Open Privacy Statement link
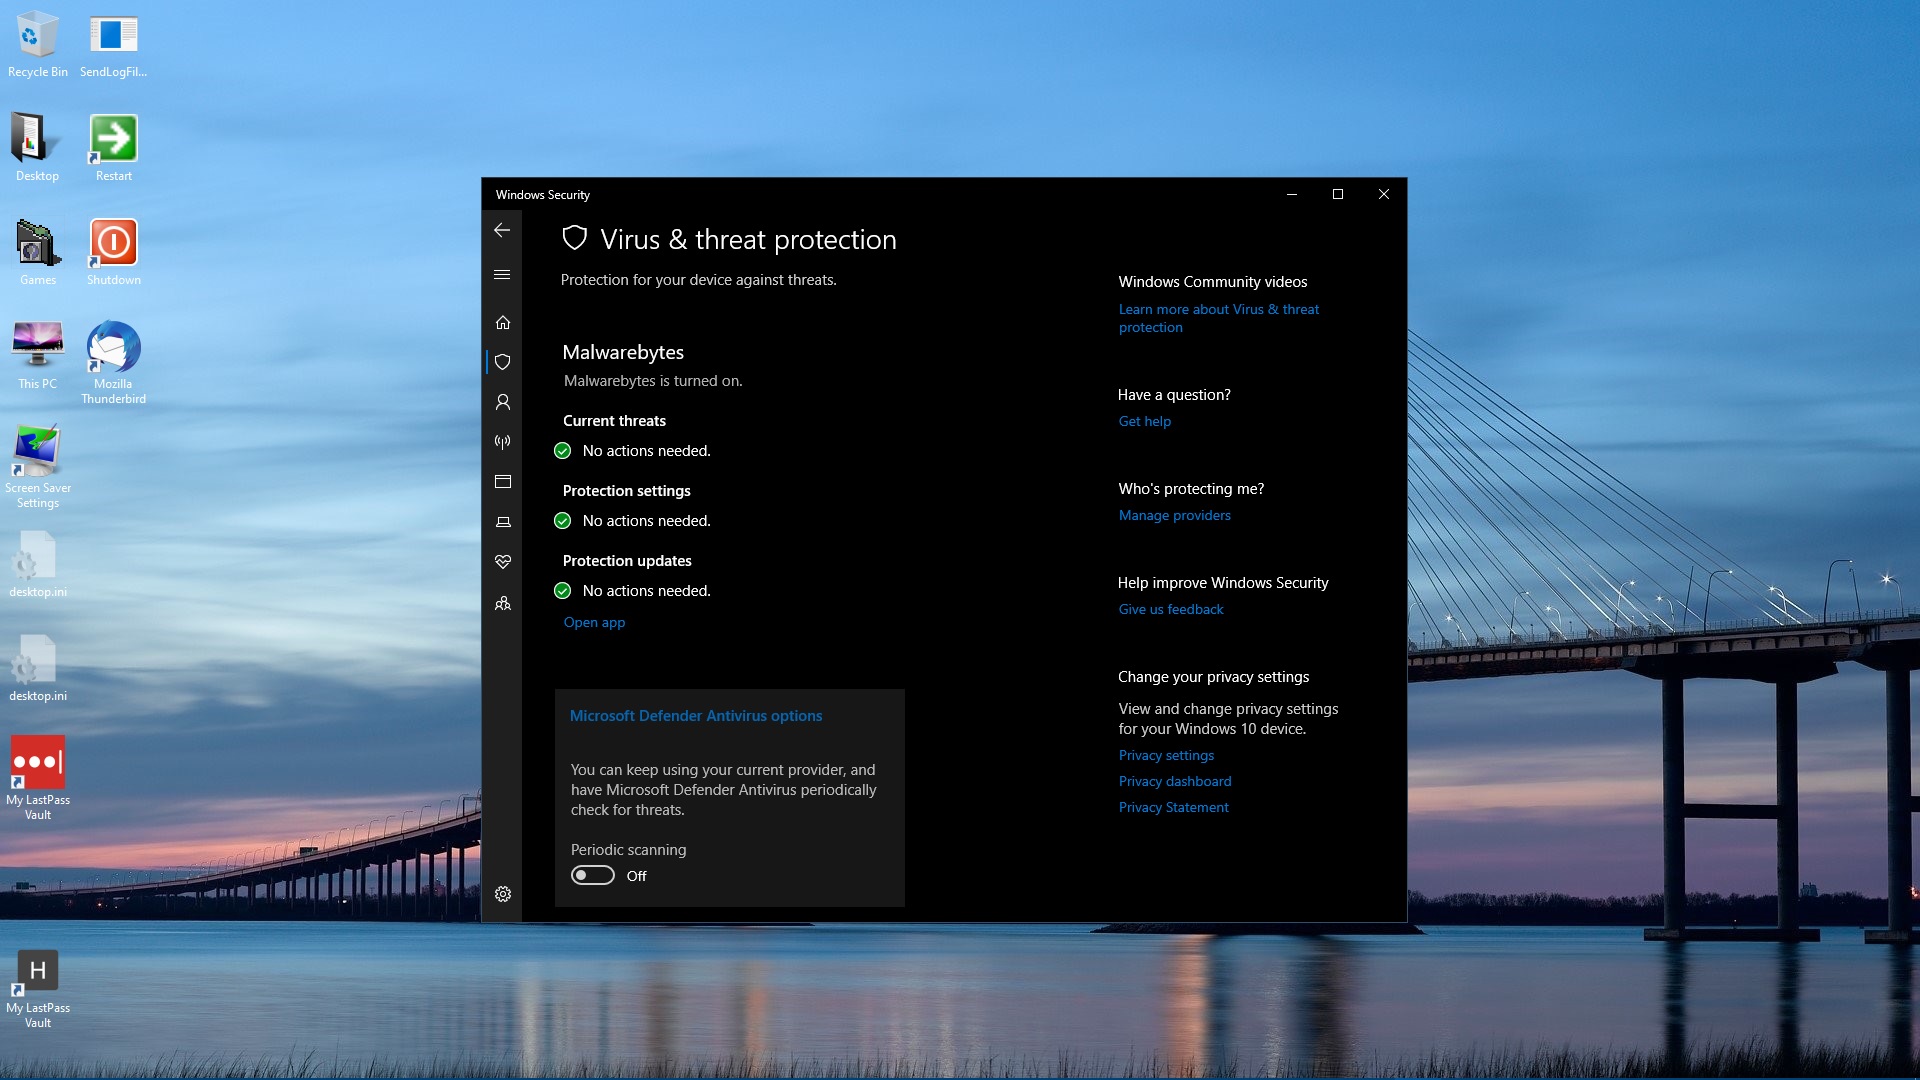1920x1080 pixels. (1173, 807)
